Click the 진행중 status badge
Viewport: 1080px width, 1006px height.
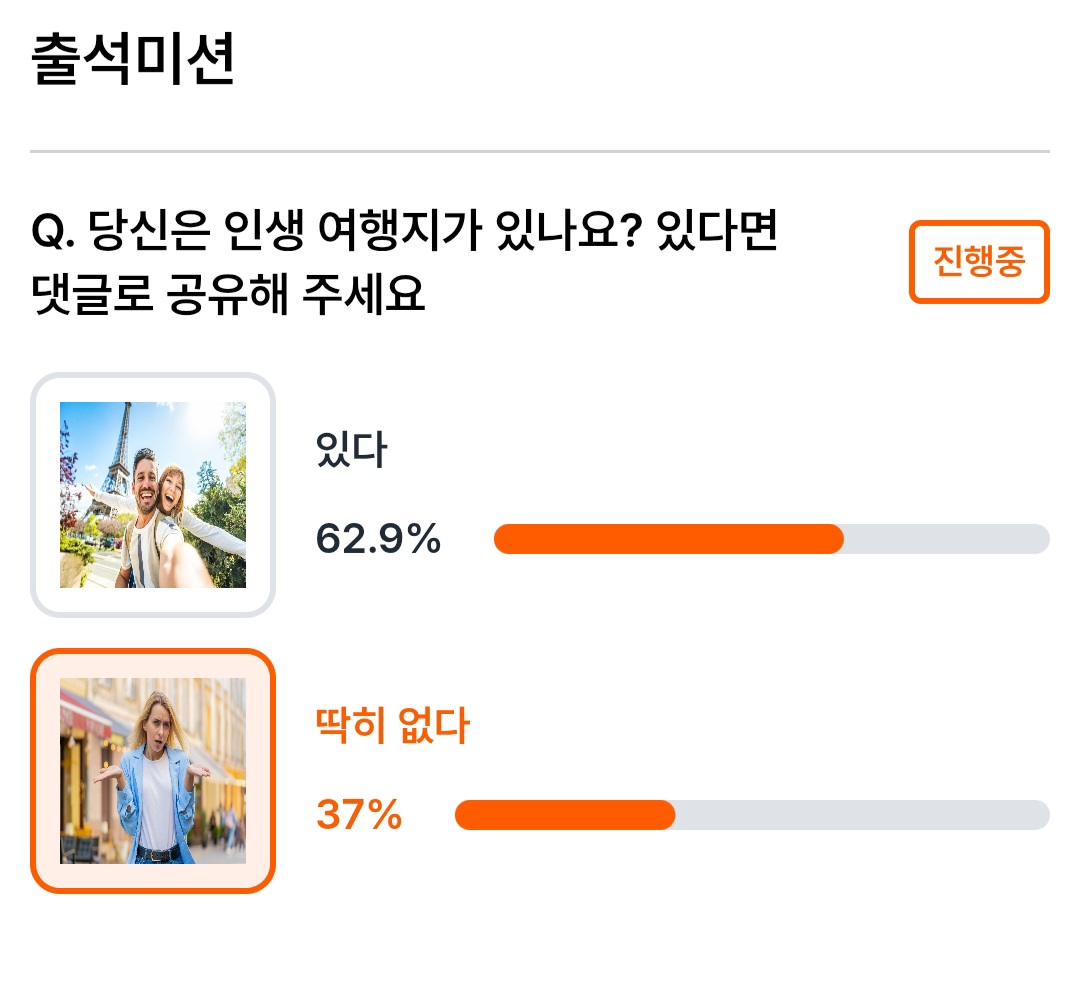(x=979, y=262)
